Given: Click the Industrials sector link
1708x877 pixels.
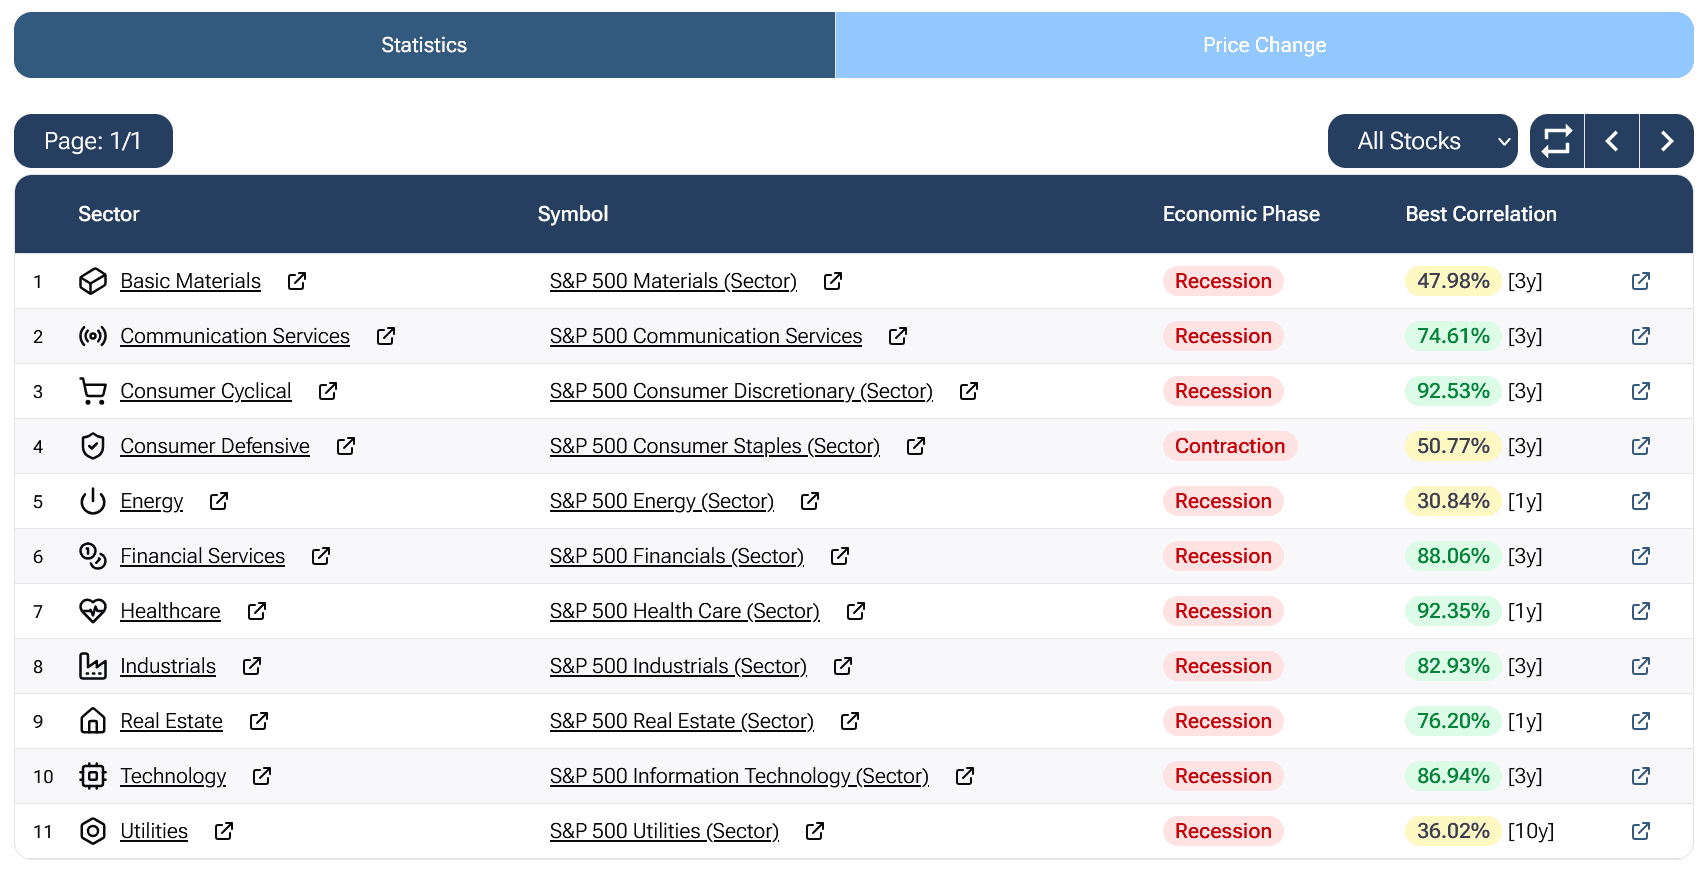Looking at the screenshot, I should (x=168, y=666).
